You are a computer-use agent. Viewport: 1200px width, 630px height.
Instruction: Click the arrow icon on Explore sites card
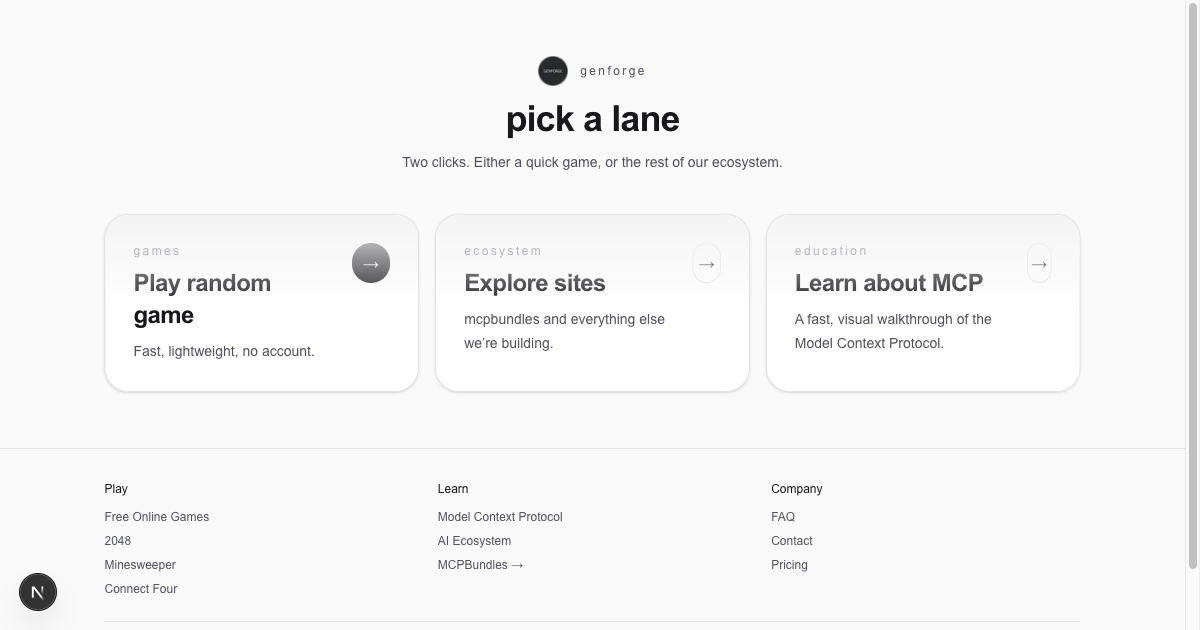[707, 264]
